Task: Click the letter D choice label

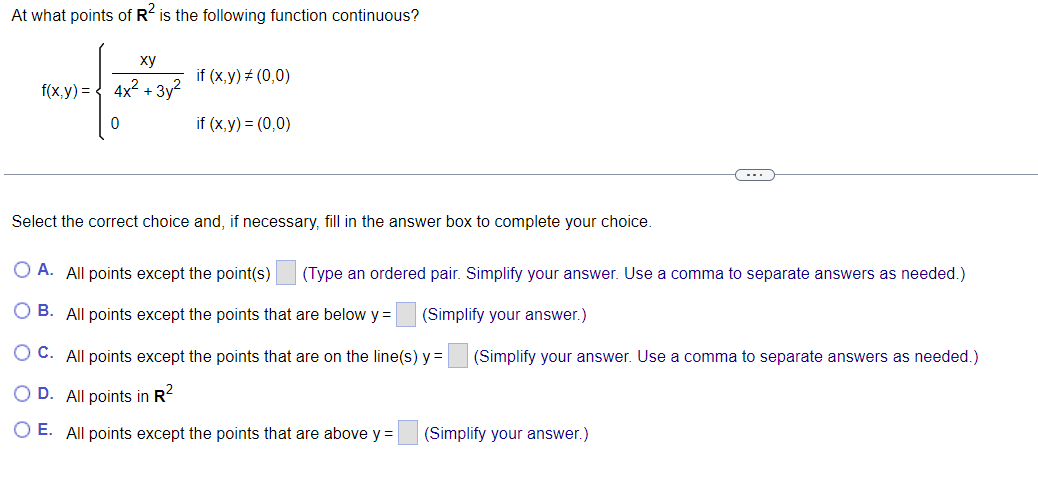Action: point(45,394)
